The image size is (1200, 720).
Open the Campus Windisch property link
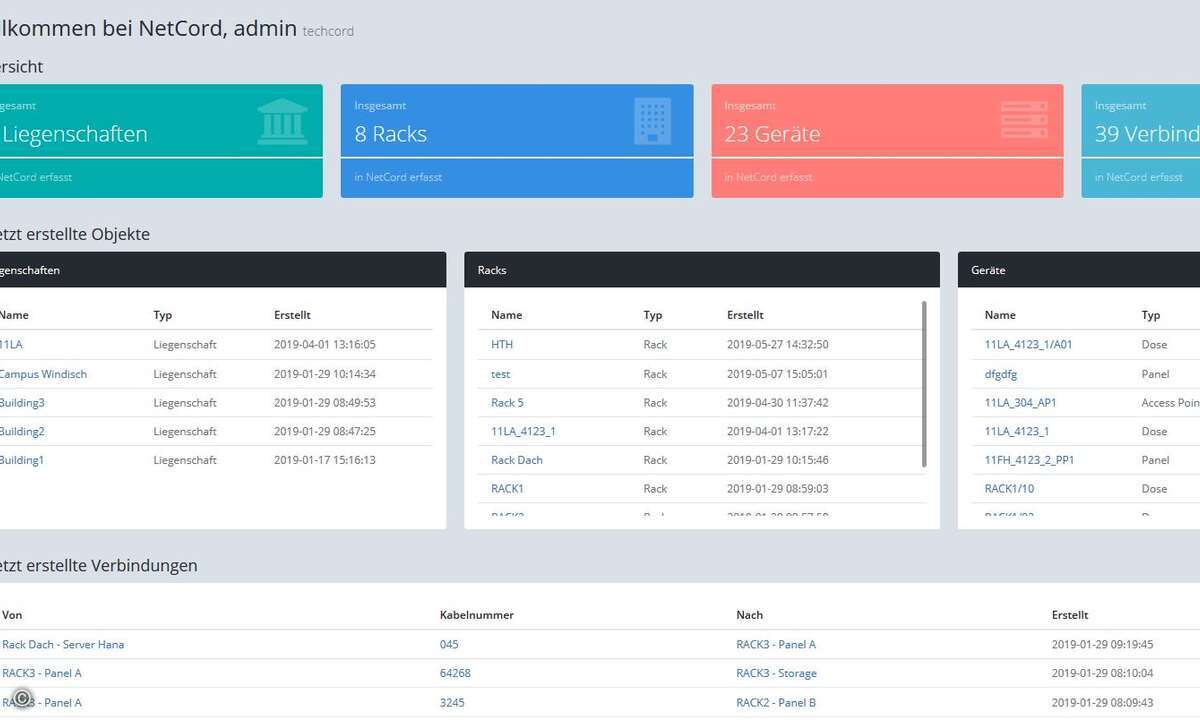click(43, 374)
